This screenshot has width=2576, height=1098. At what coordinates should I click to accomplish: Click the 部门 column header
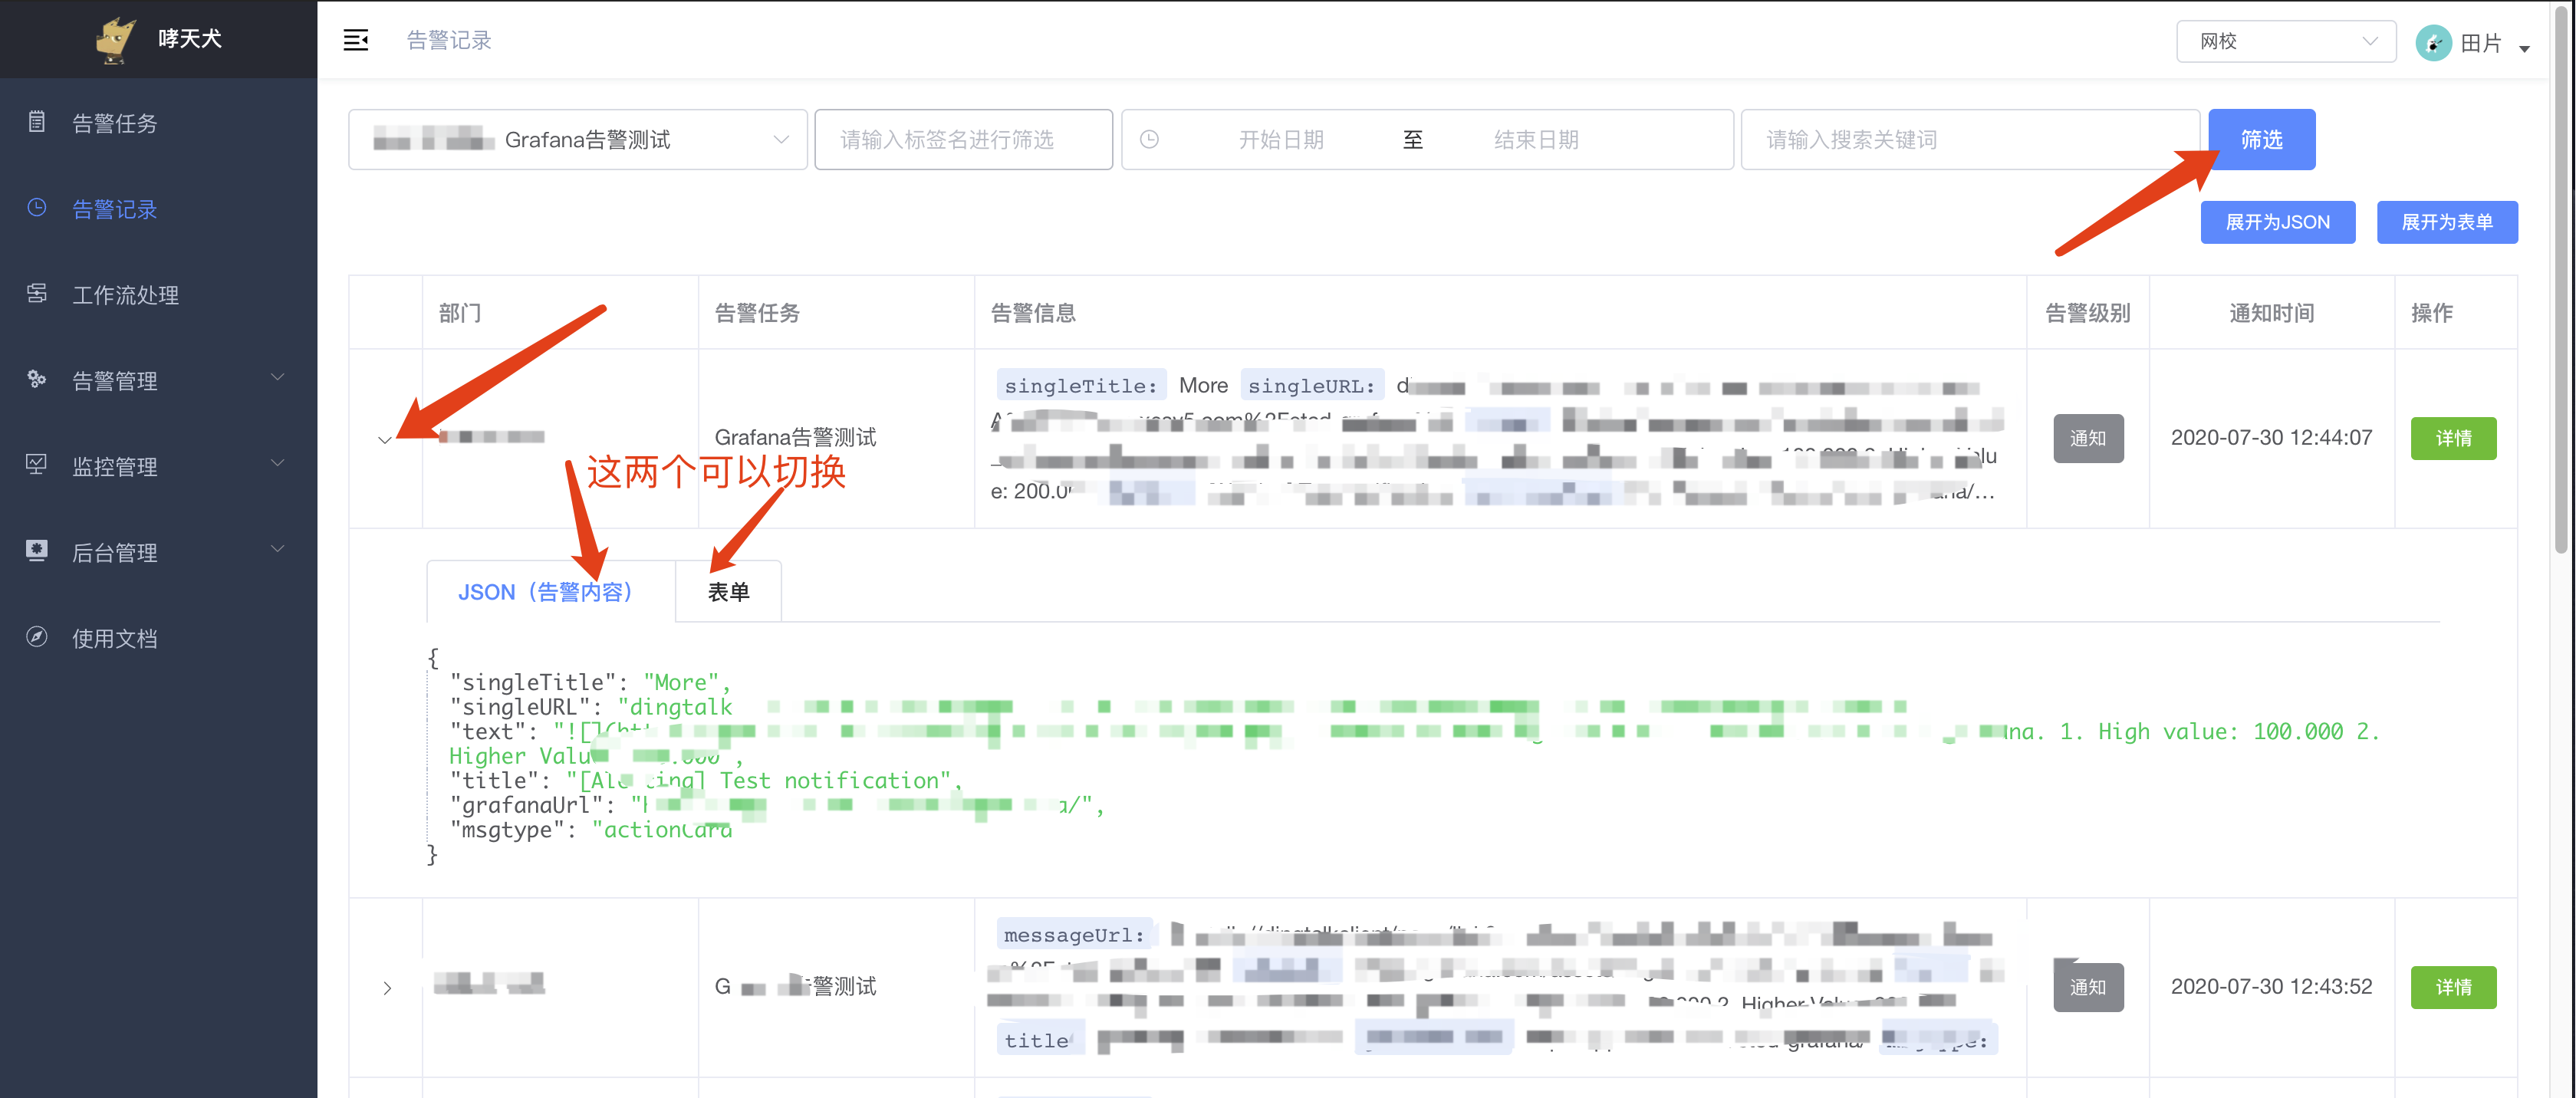(x=460, y=313)
